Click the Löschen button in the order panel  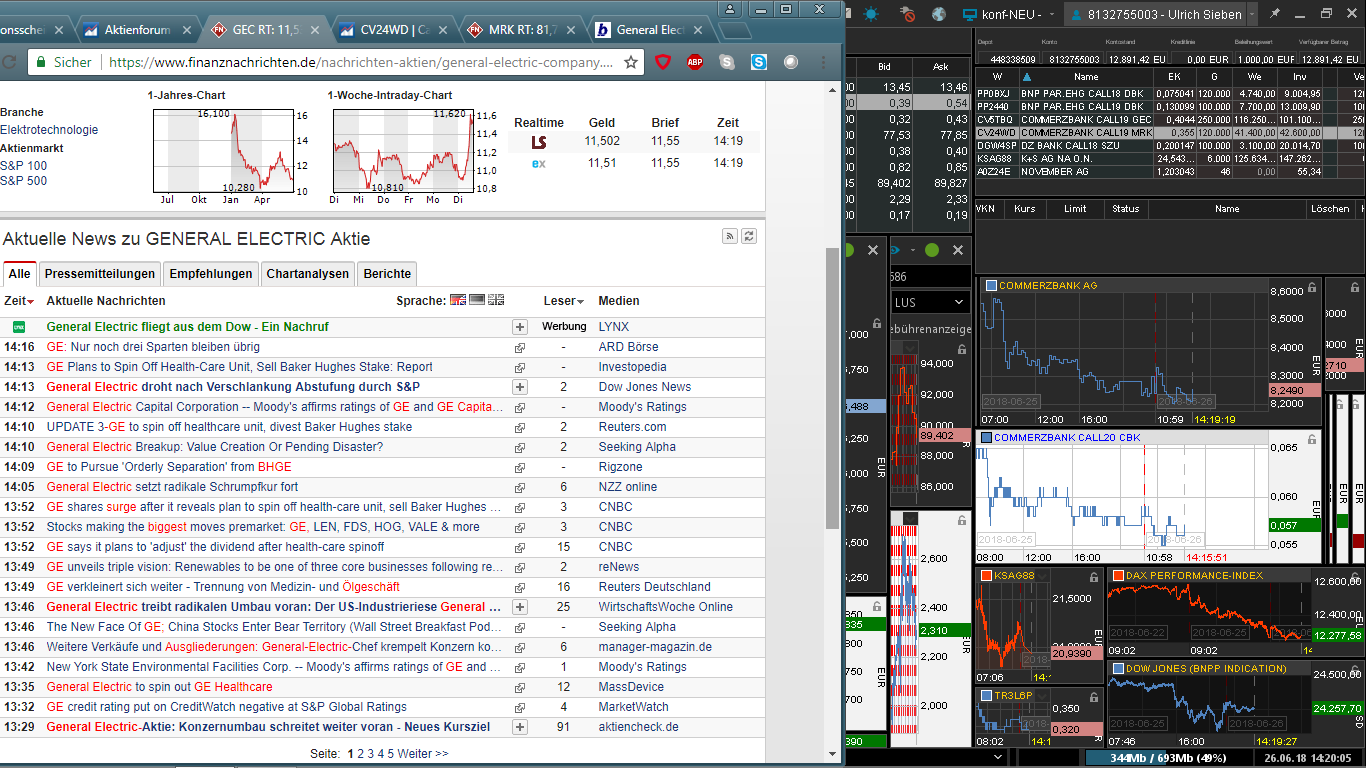[1331, 208]
